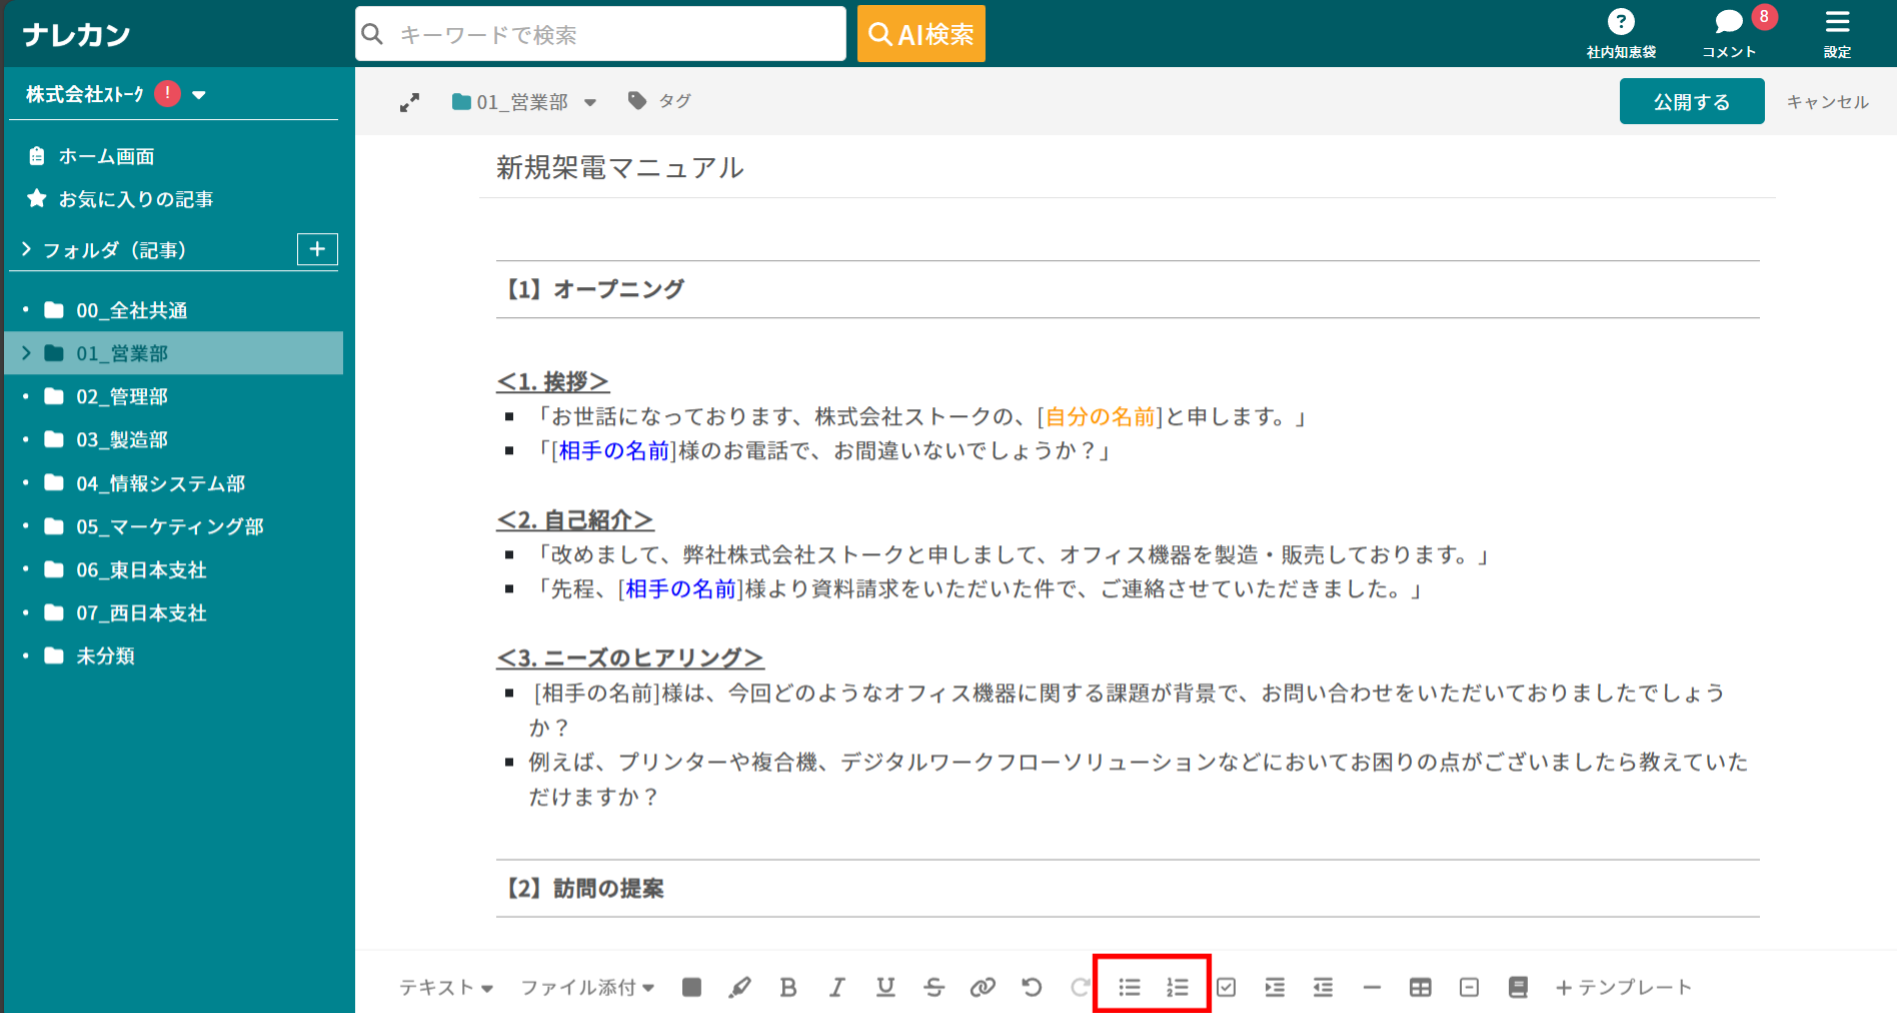Insert a table into the article

point(1420,987)
